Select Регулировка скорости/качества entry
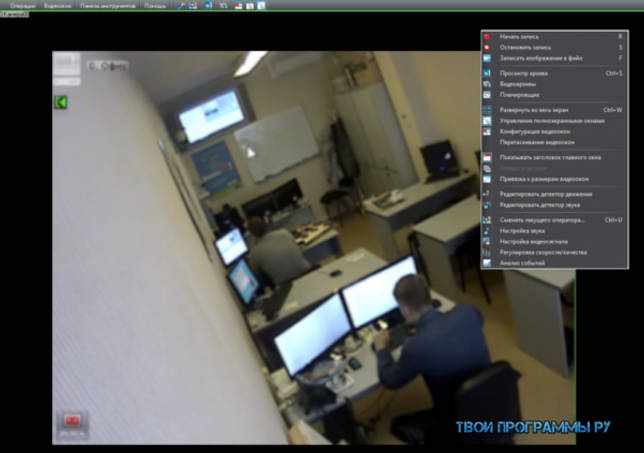This screenshot has width=644, height=453. pyautogui.click(x=554, y=252)
